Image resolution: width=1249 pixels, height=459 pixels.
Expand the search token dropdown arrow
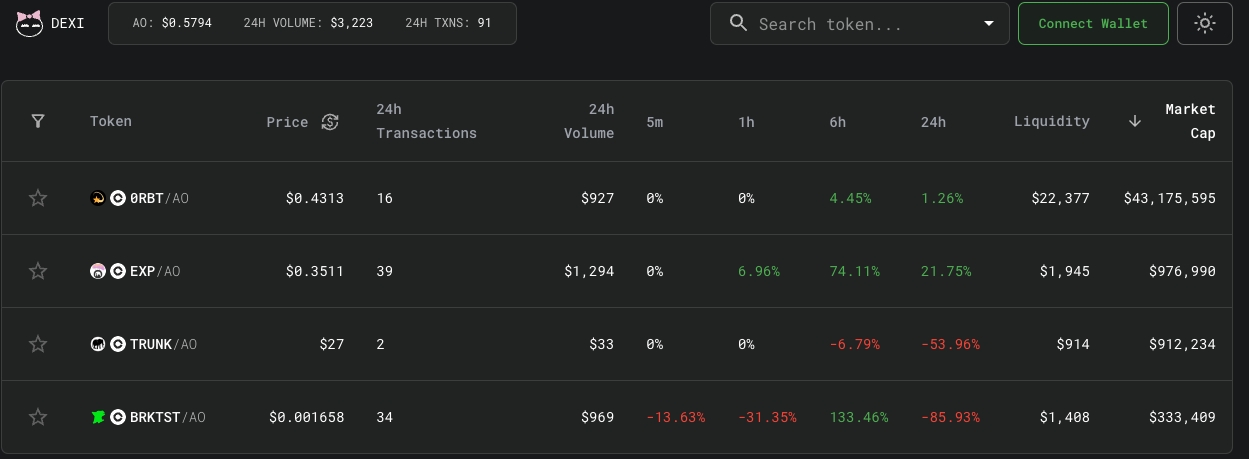pos(989,23)
